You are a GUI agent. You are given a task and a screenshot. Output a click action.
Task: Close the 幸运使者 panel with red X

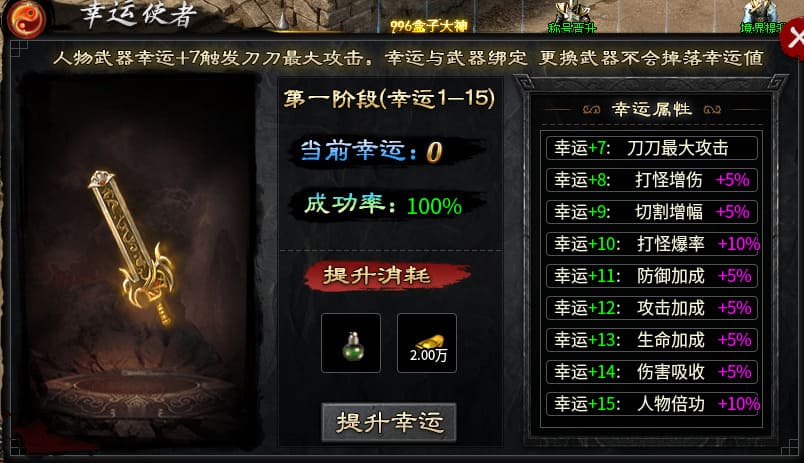(793, 37)
